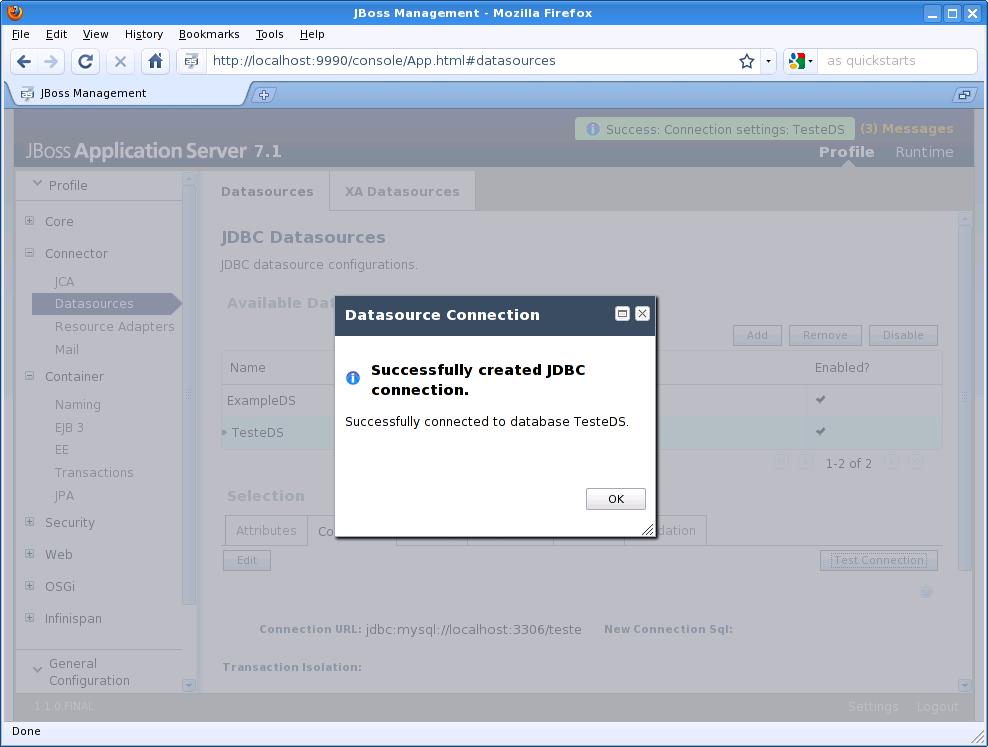The width and height of the screenshot is (988, 747).
Task: Open the Tools menu
Action: pyautogui.click(x=269, y=34)
